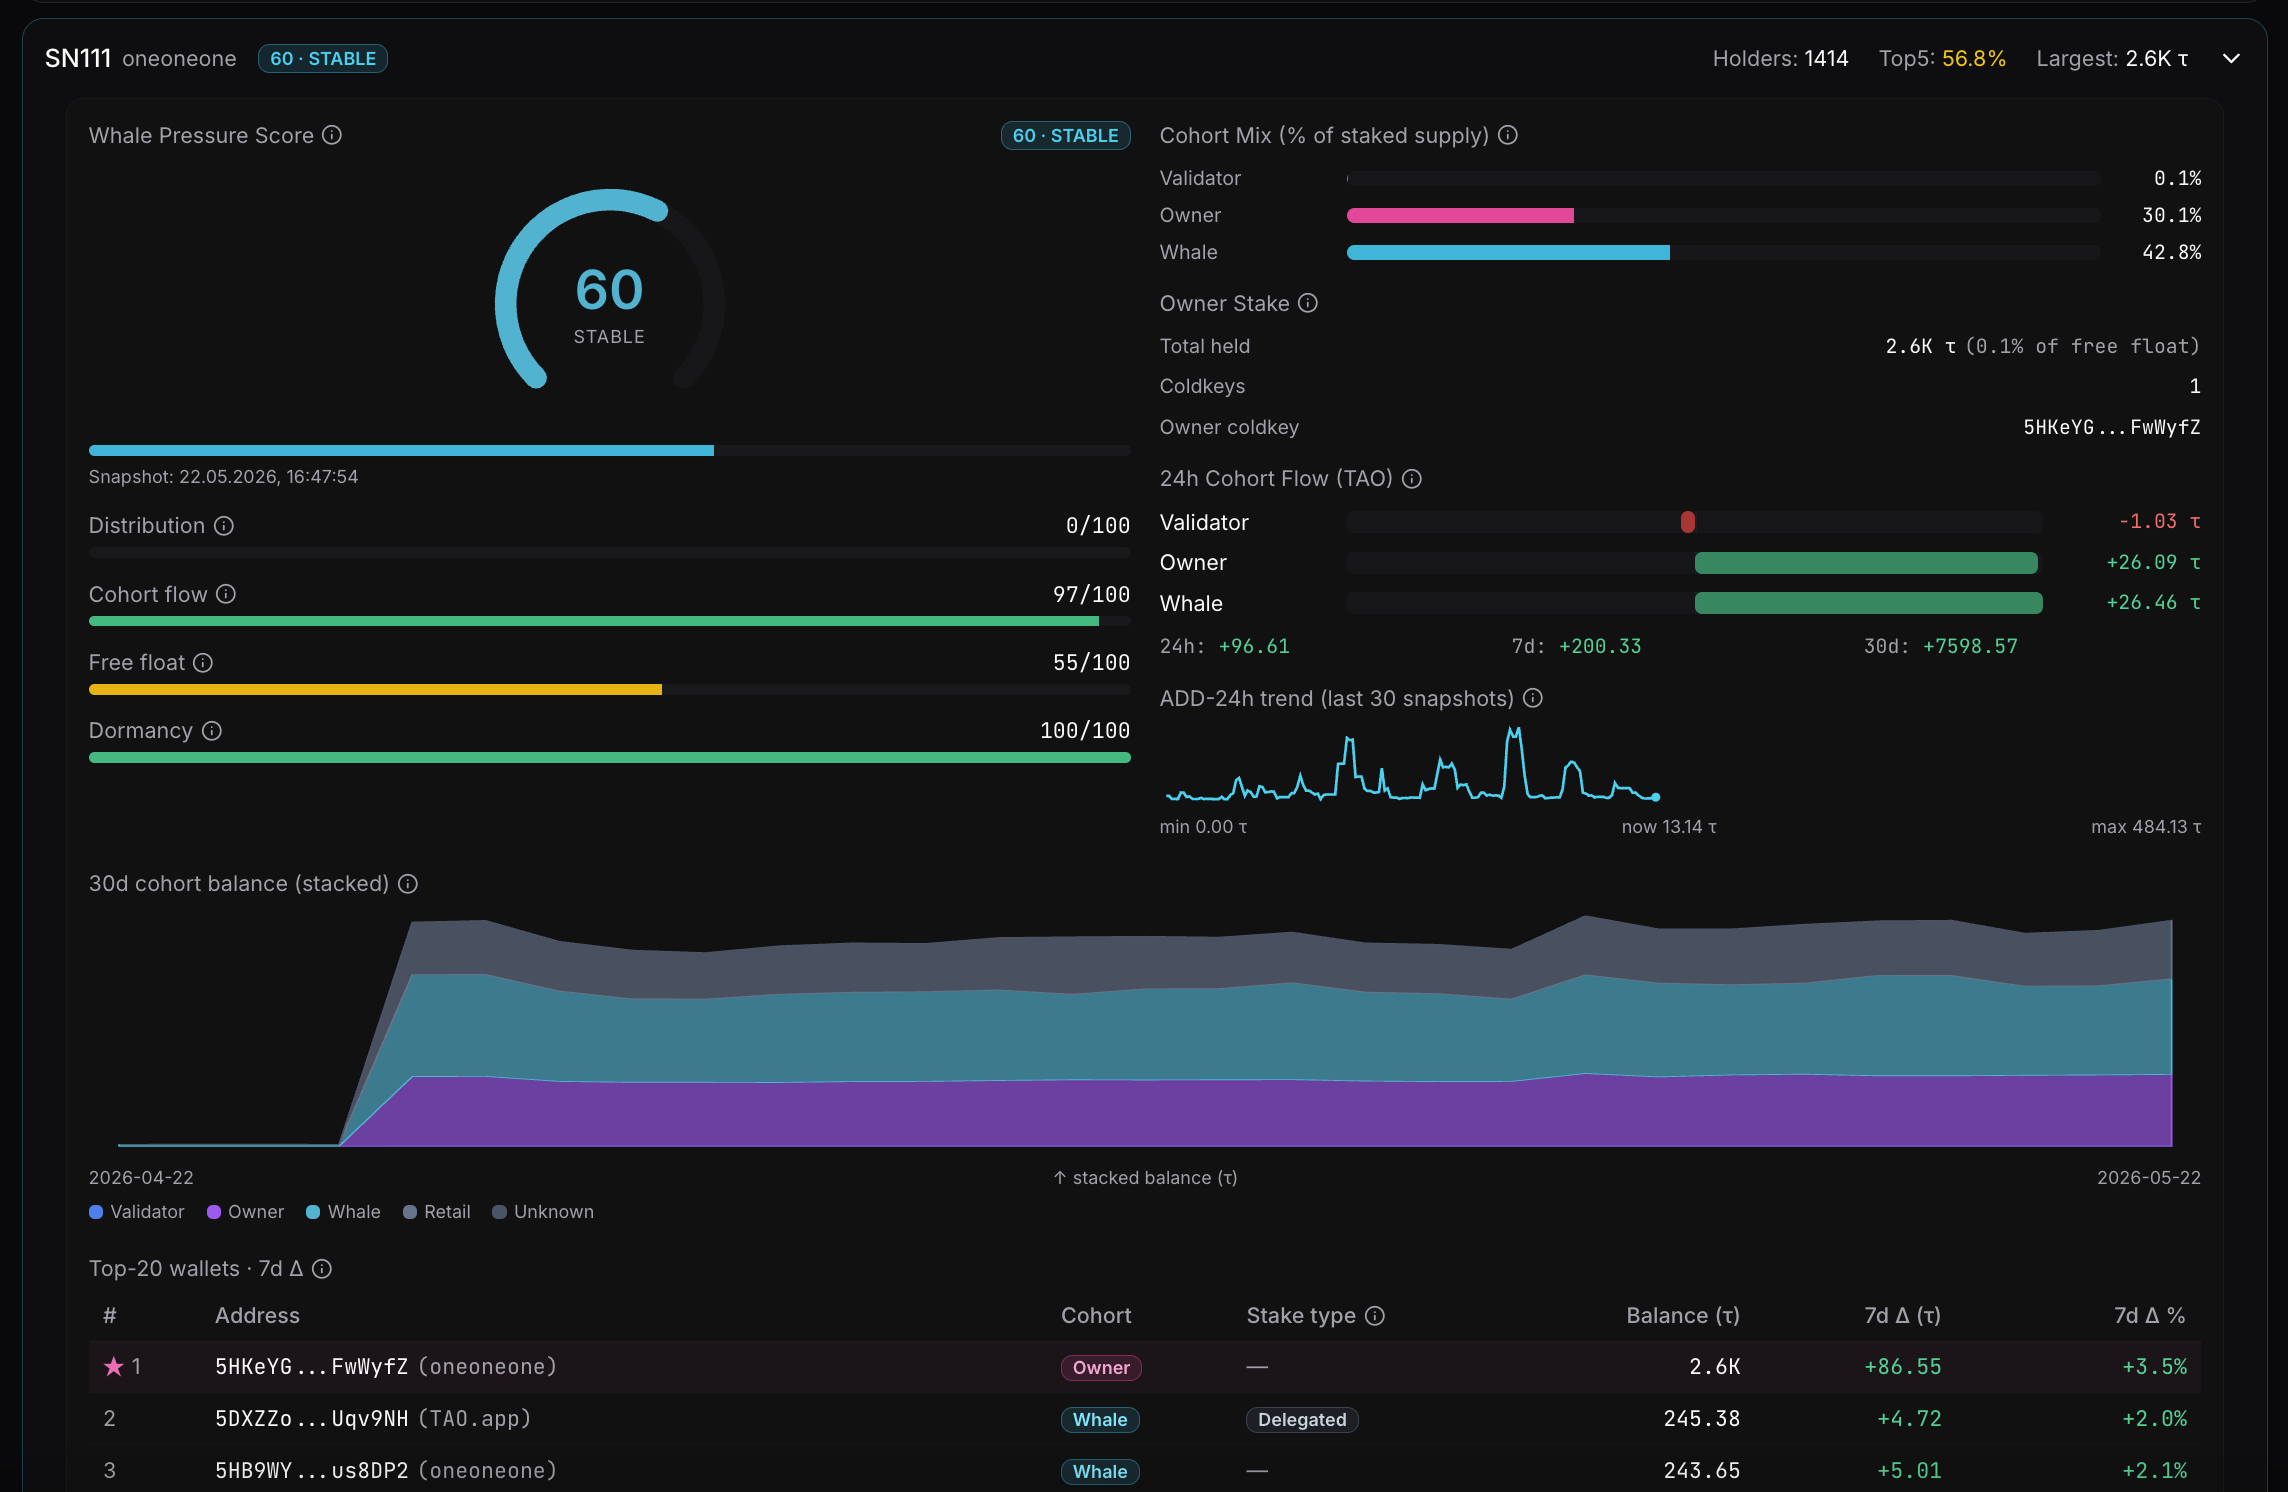Click the Whale Pressure 60 · STABLE badge
This screenshot has width=2288, height=1492.
click(x=1065, y=136)
